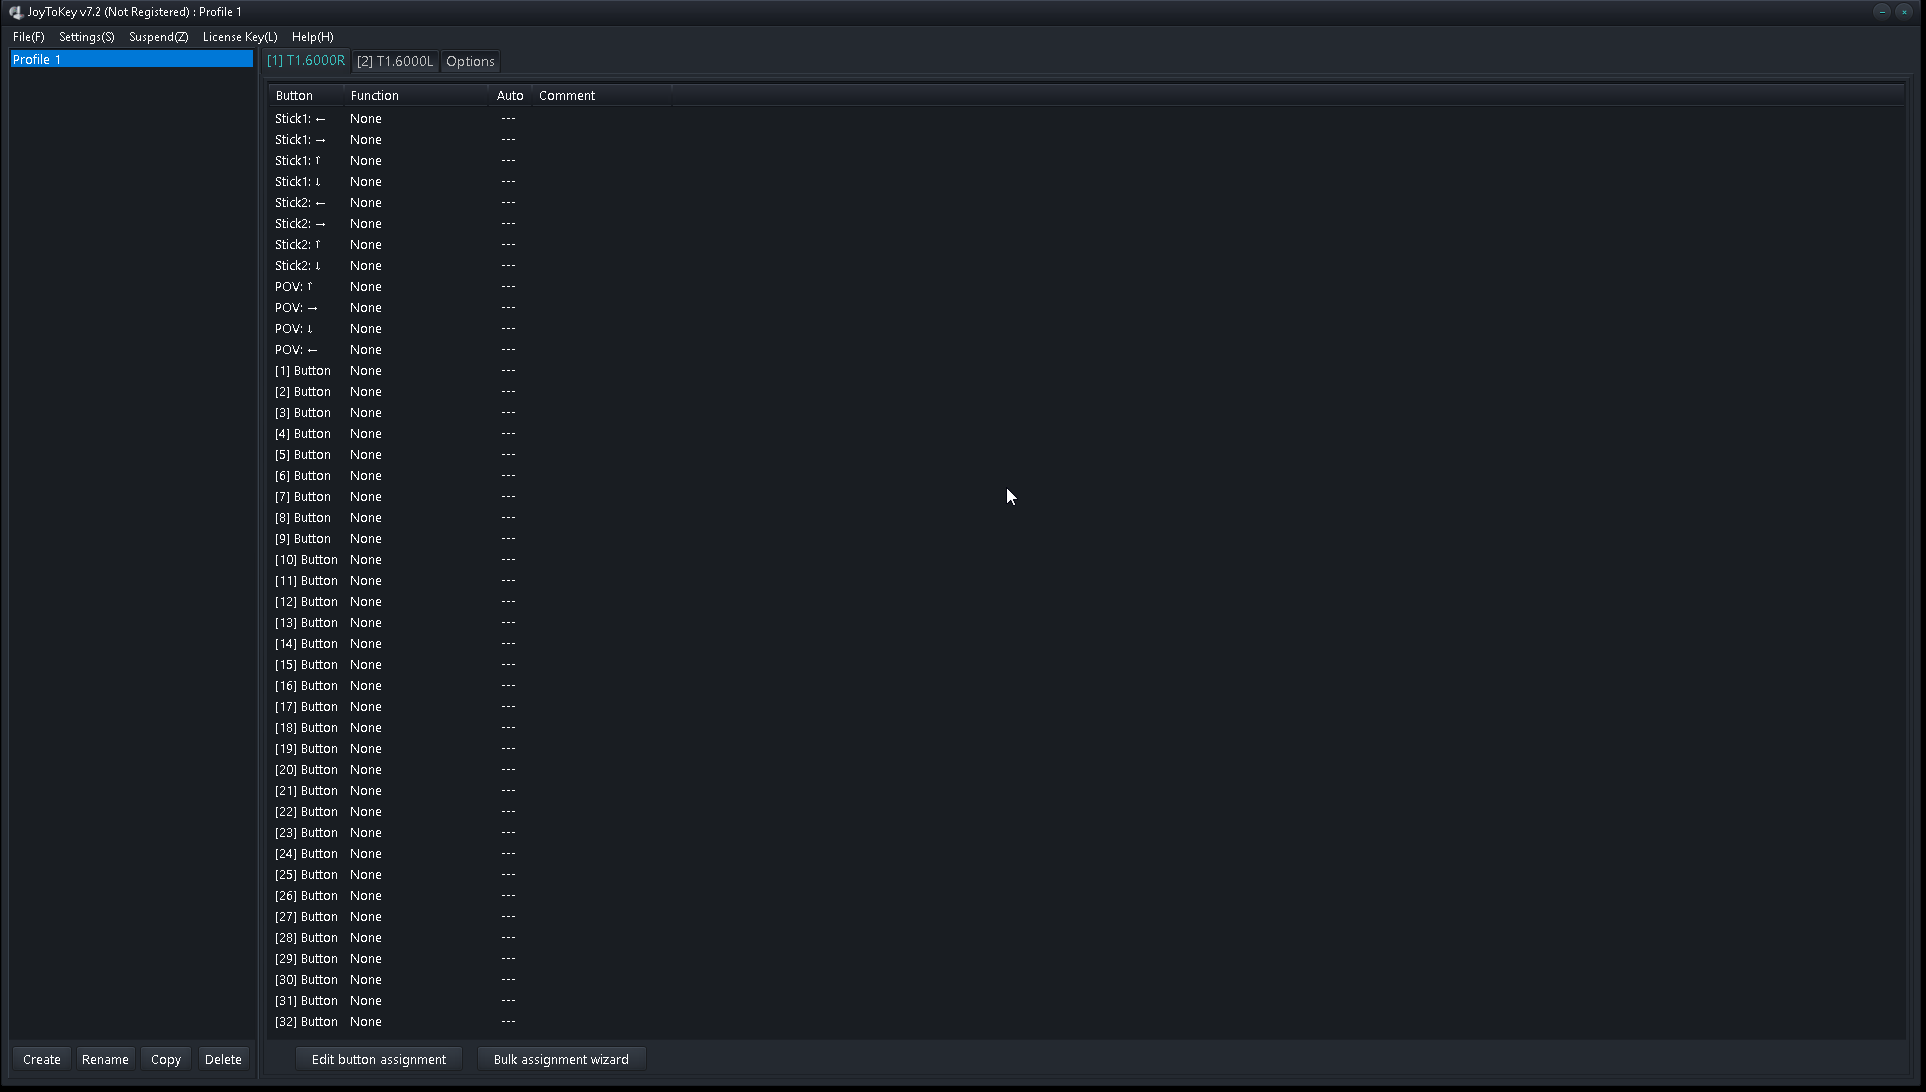Image resolution: width=1926 pixels, height=1092 pixels.
Task: Rename the selected profile
Action: click(105, 1059)
